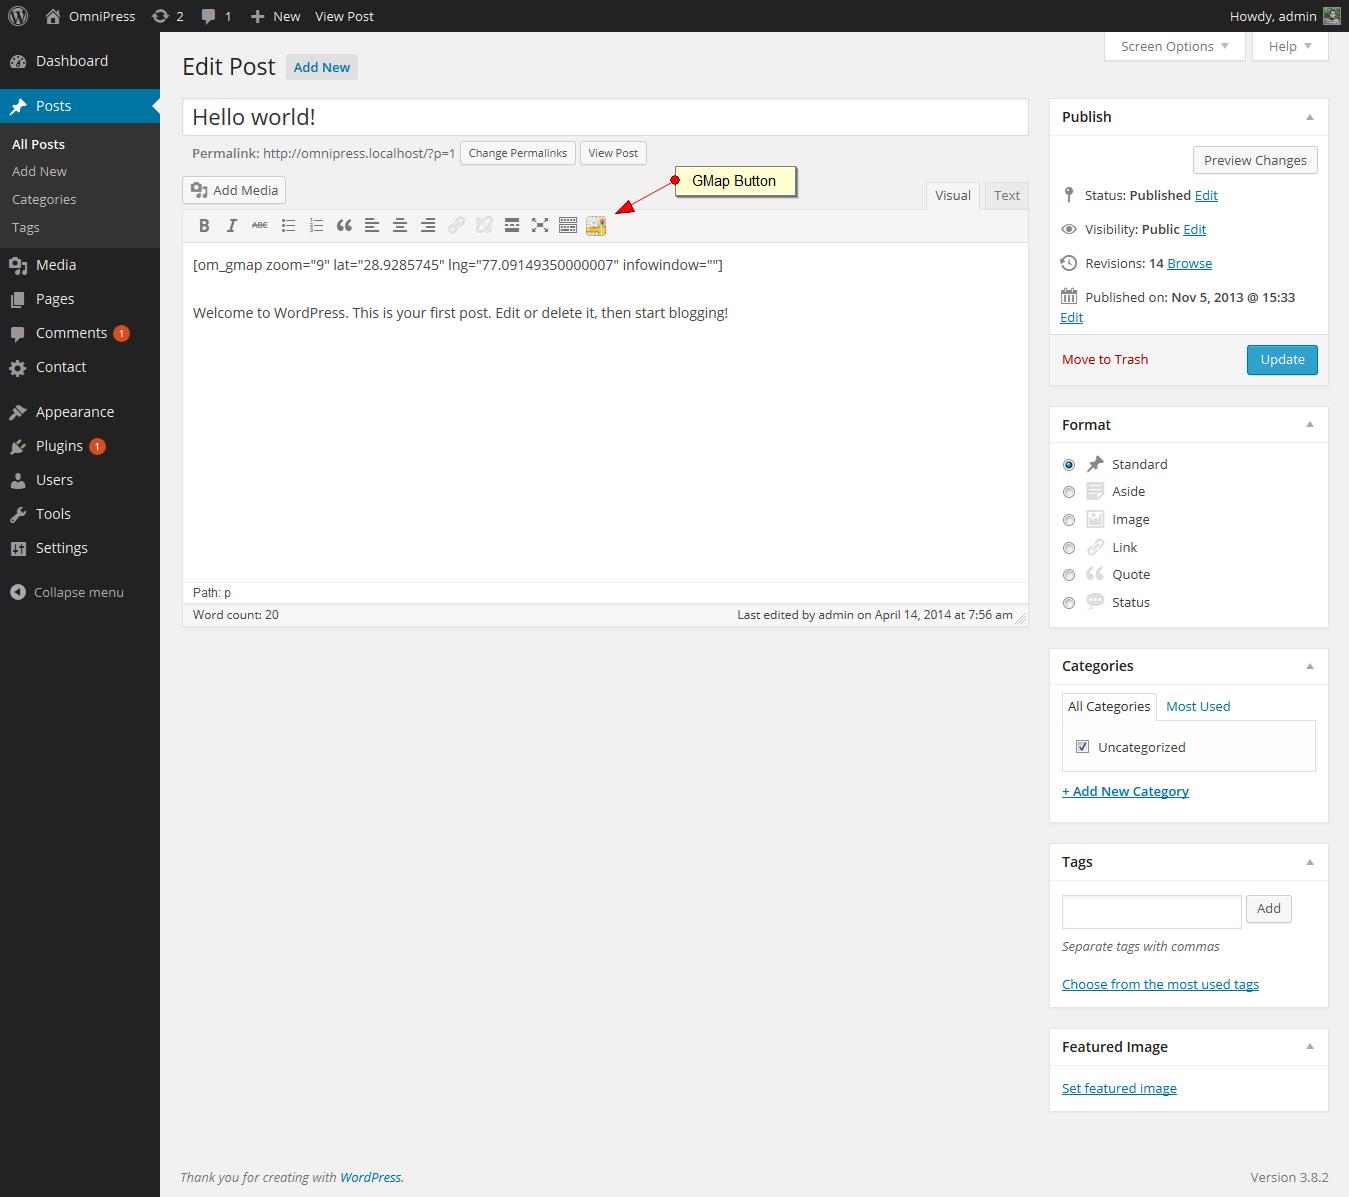Apply Strikethrough from the editor toolbar
This screenshot has height=1197, width=1349.
pos(260,226)
